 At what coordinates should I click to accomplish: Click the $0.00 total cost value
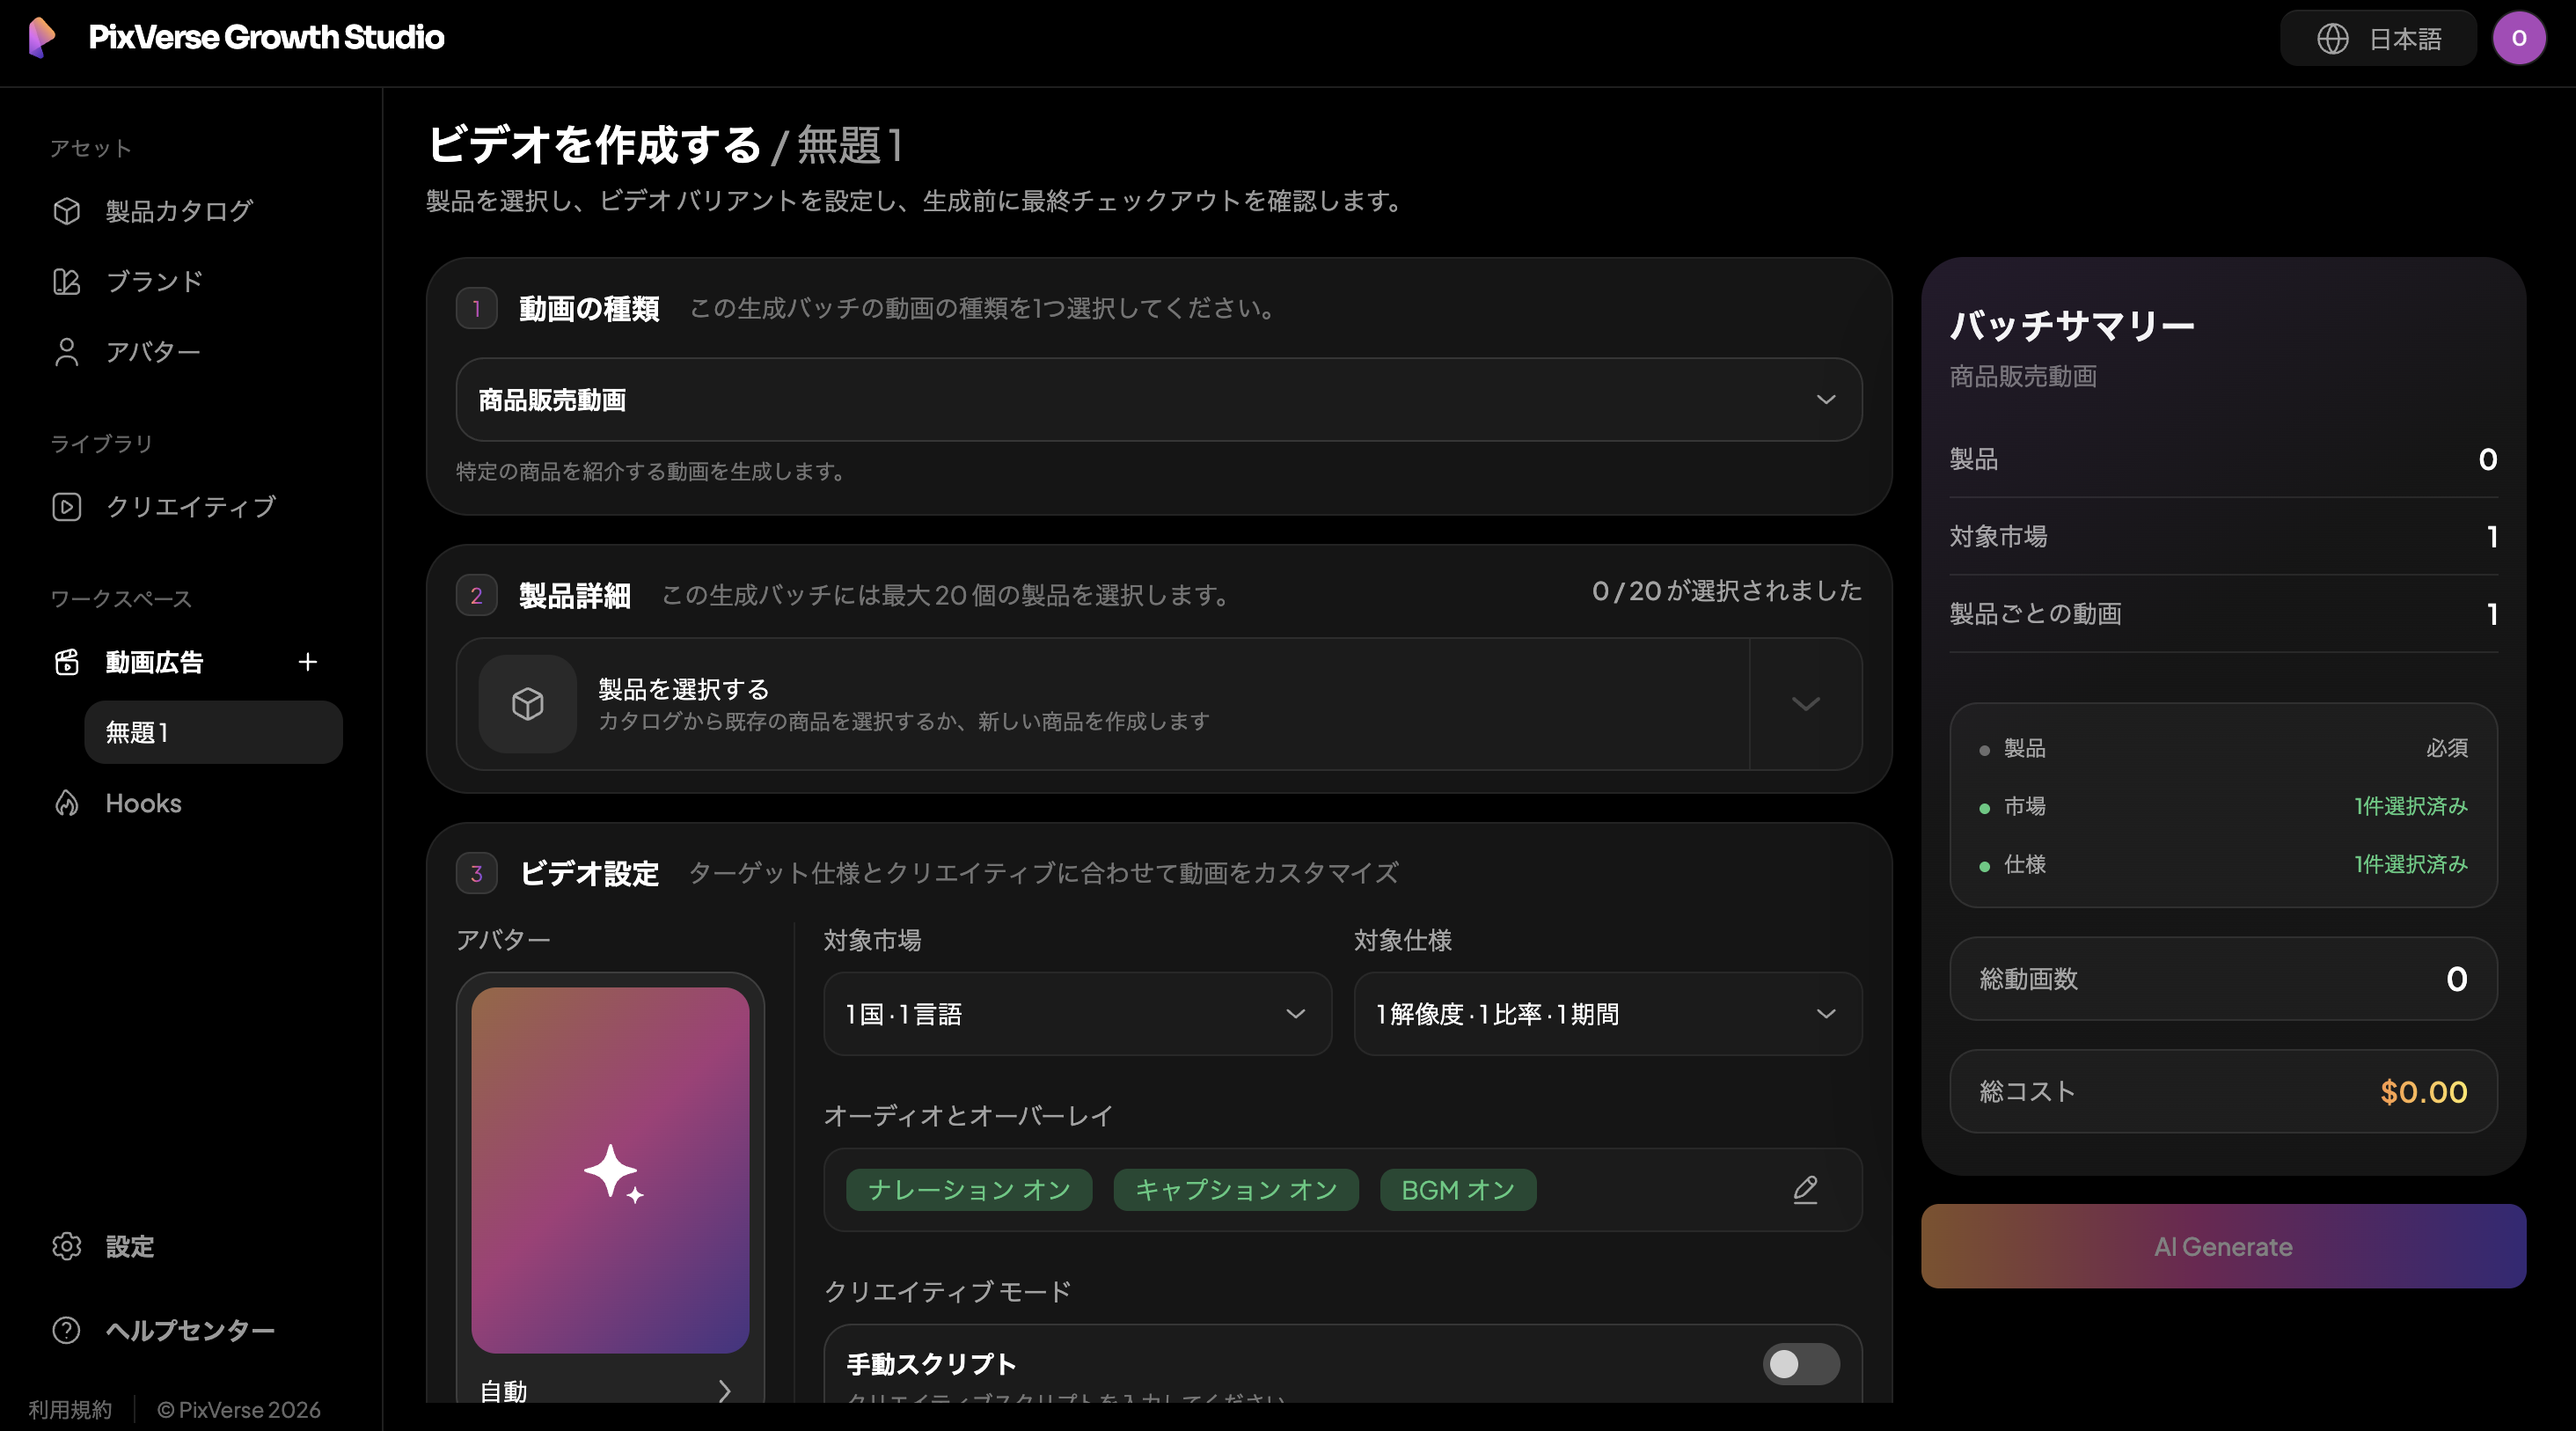pos(2423,1091)
